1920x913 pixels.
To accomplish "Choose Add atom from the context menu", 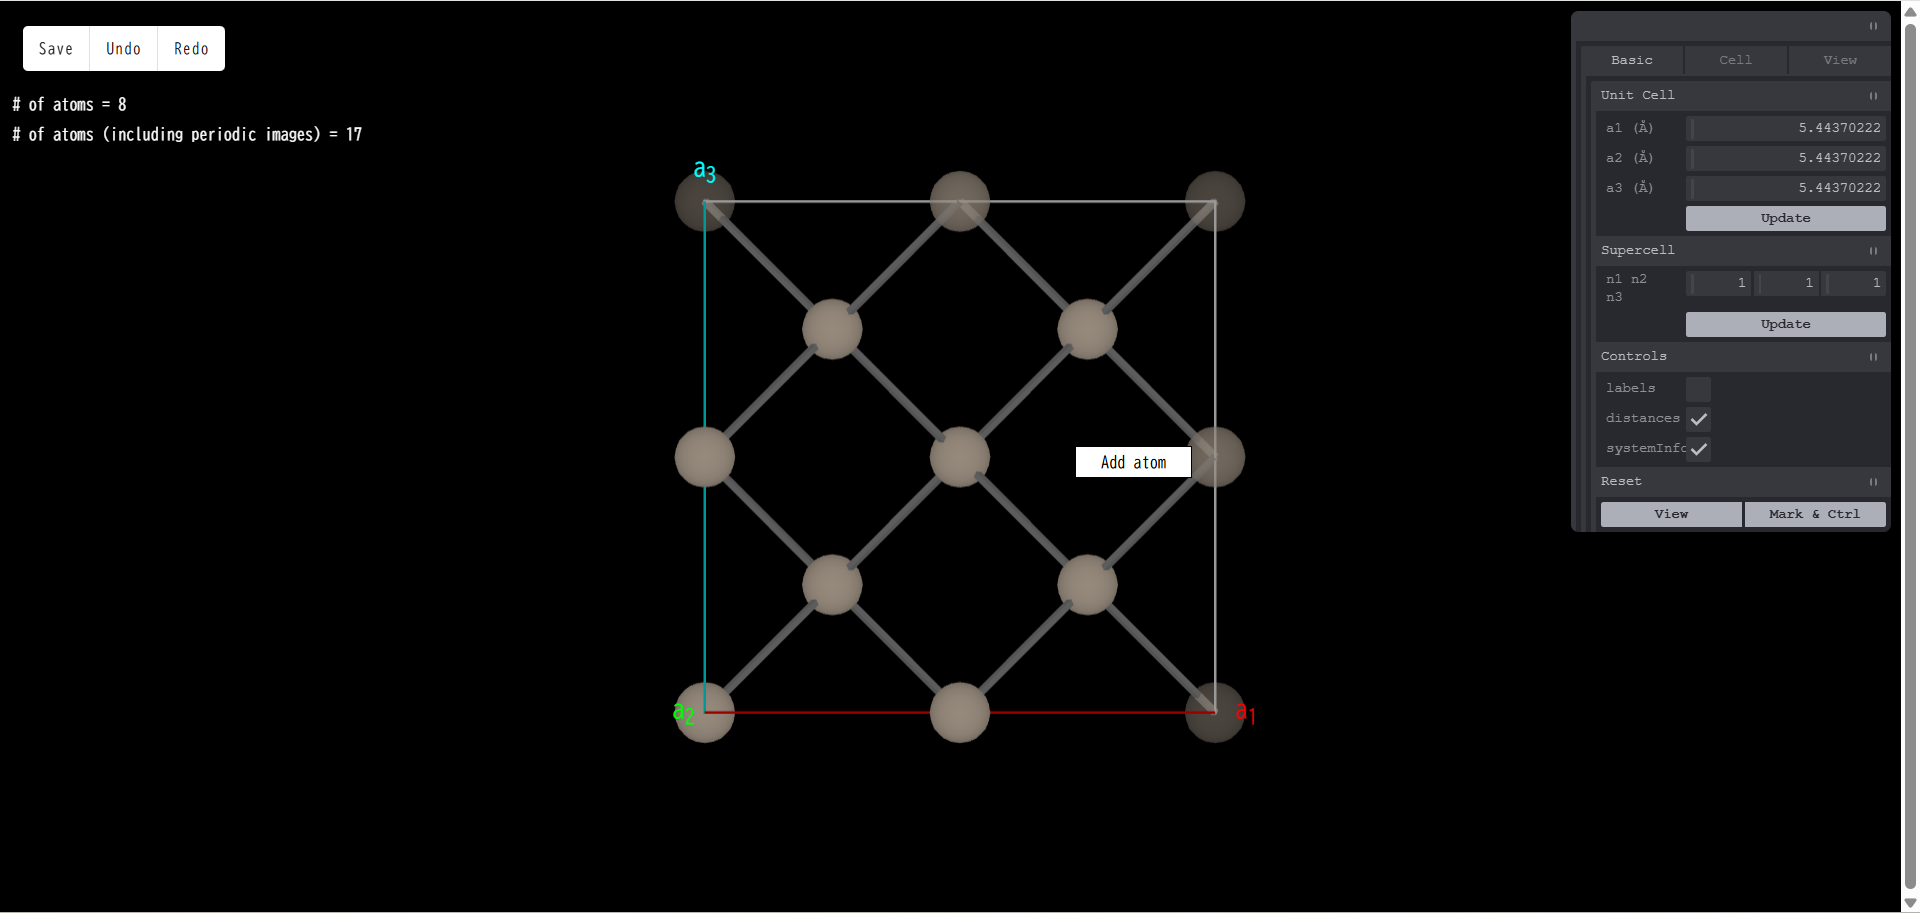I will 1132,462.
